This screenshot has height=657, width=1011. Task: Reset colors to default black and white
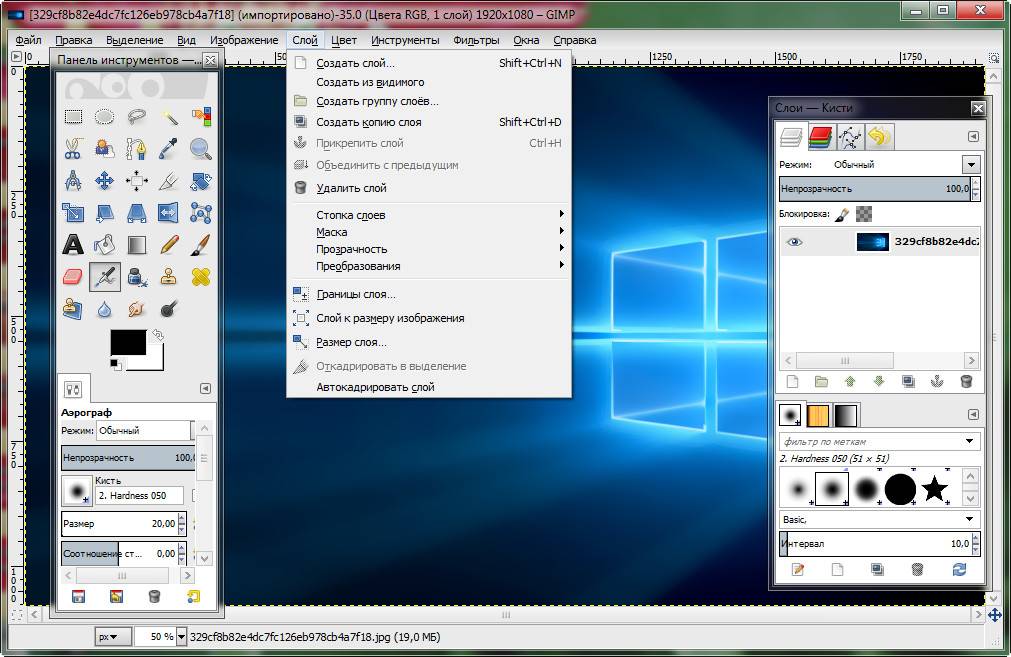click(115, 364)
